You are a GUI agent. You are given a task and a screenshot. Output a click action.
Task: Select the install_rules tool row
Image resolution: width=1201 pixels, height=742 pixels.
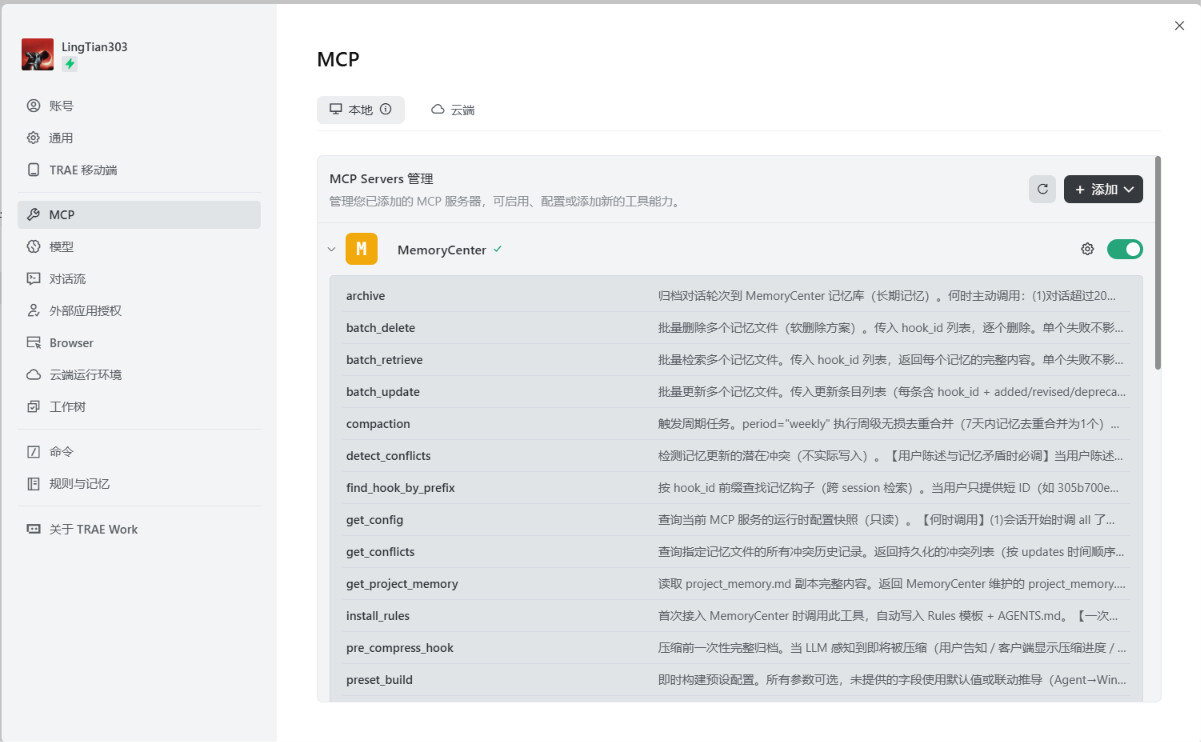click(x=736, y=616)
